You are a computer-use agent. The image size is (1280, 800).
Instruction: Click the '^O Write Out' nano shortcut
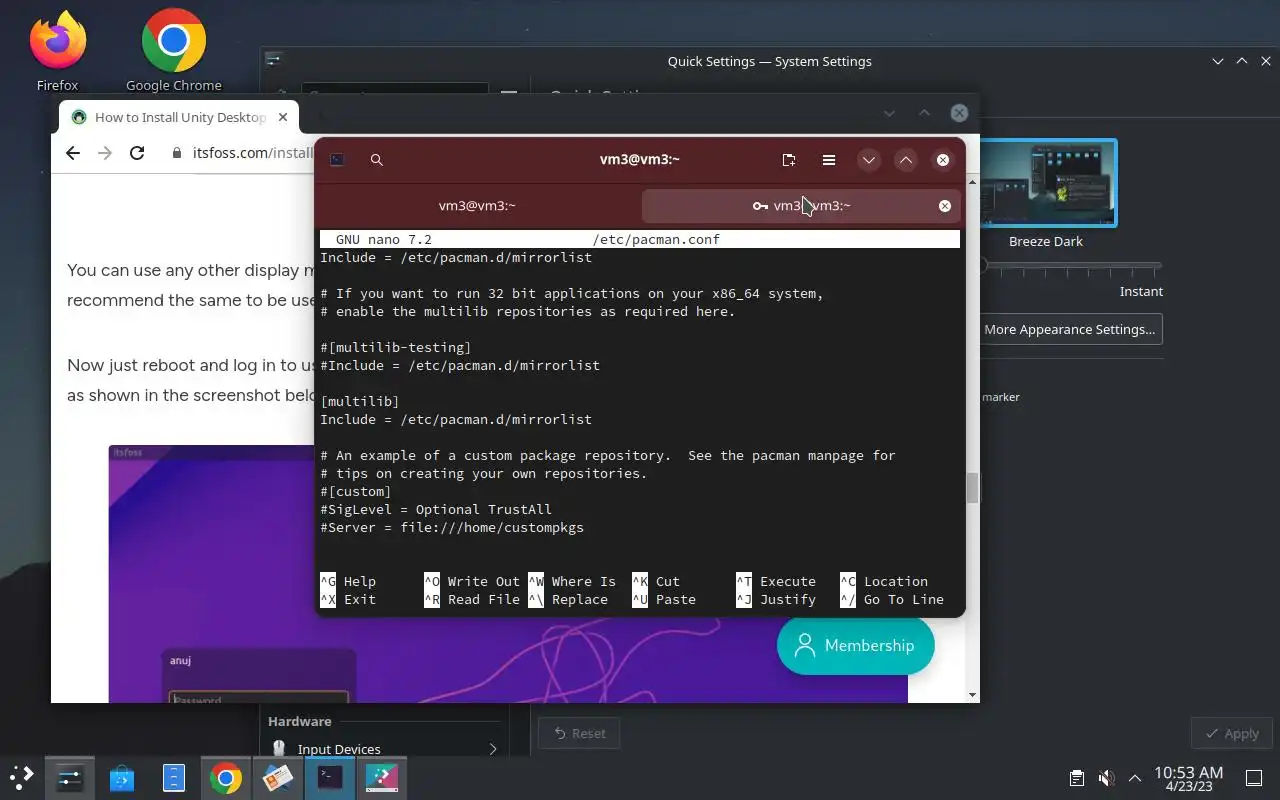(x=472, y=581)
